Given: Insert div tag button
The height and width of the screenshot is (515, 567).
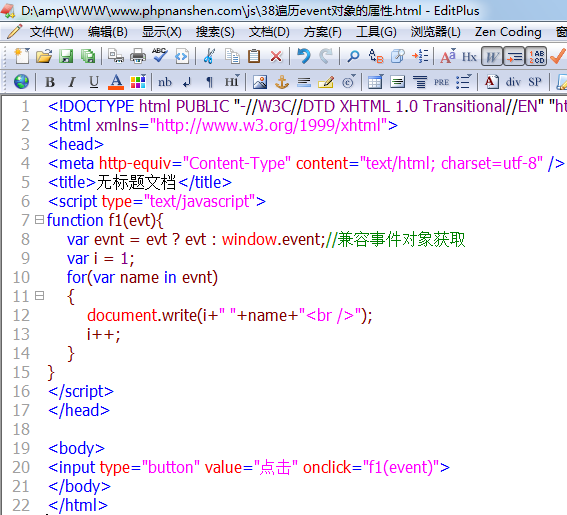Looking at the screenshot, I should (x=513, y=82).
